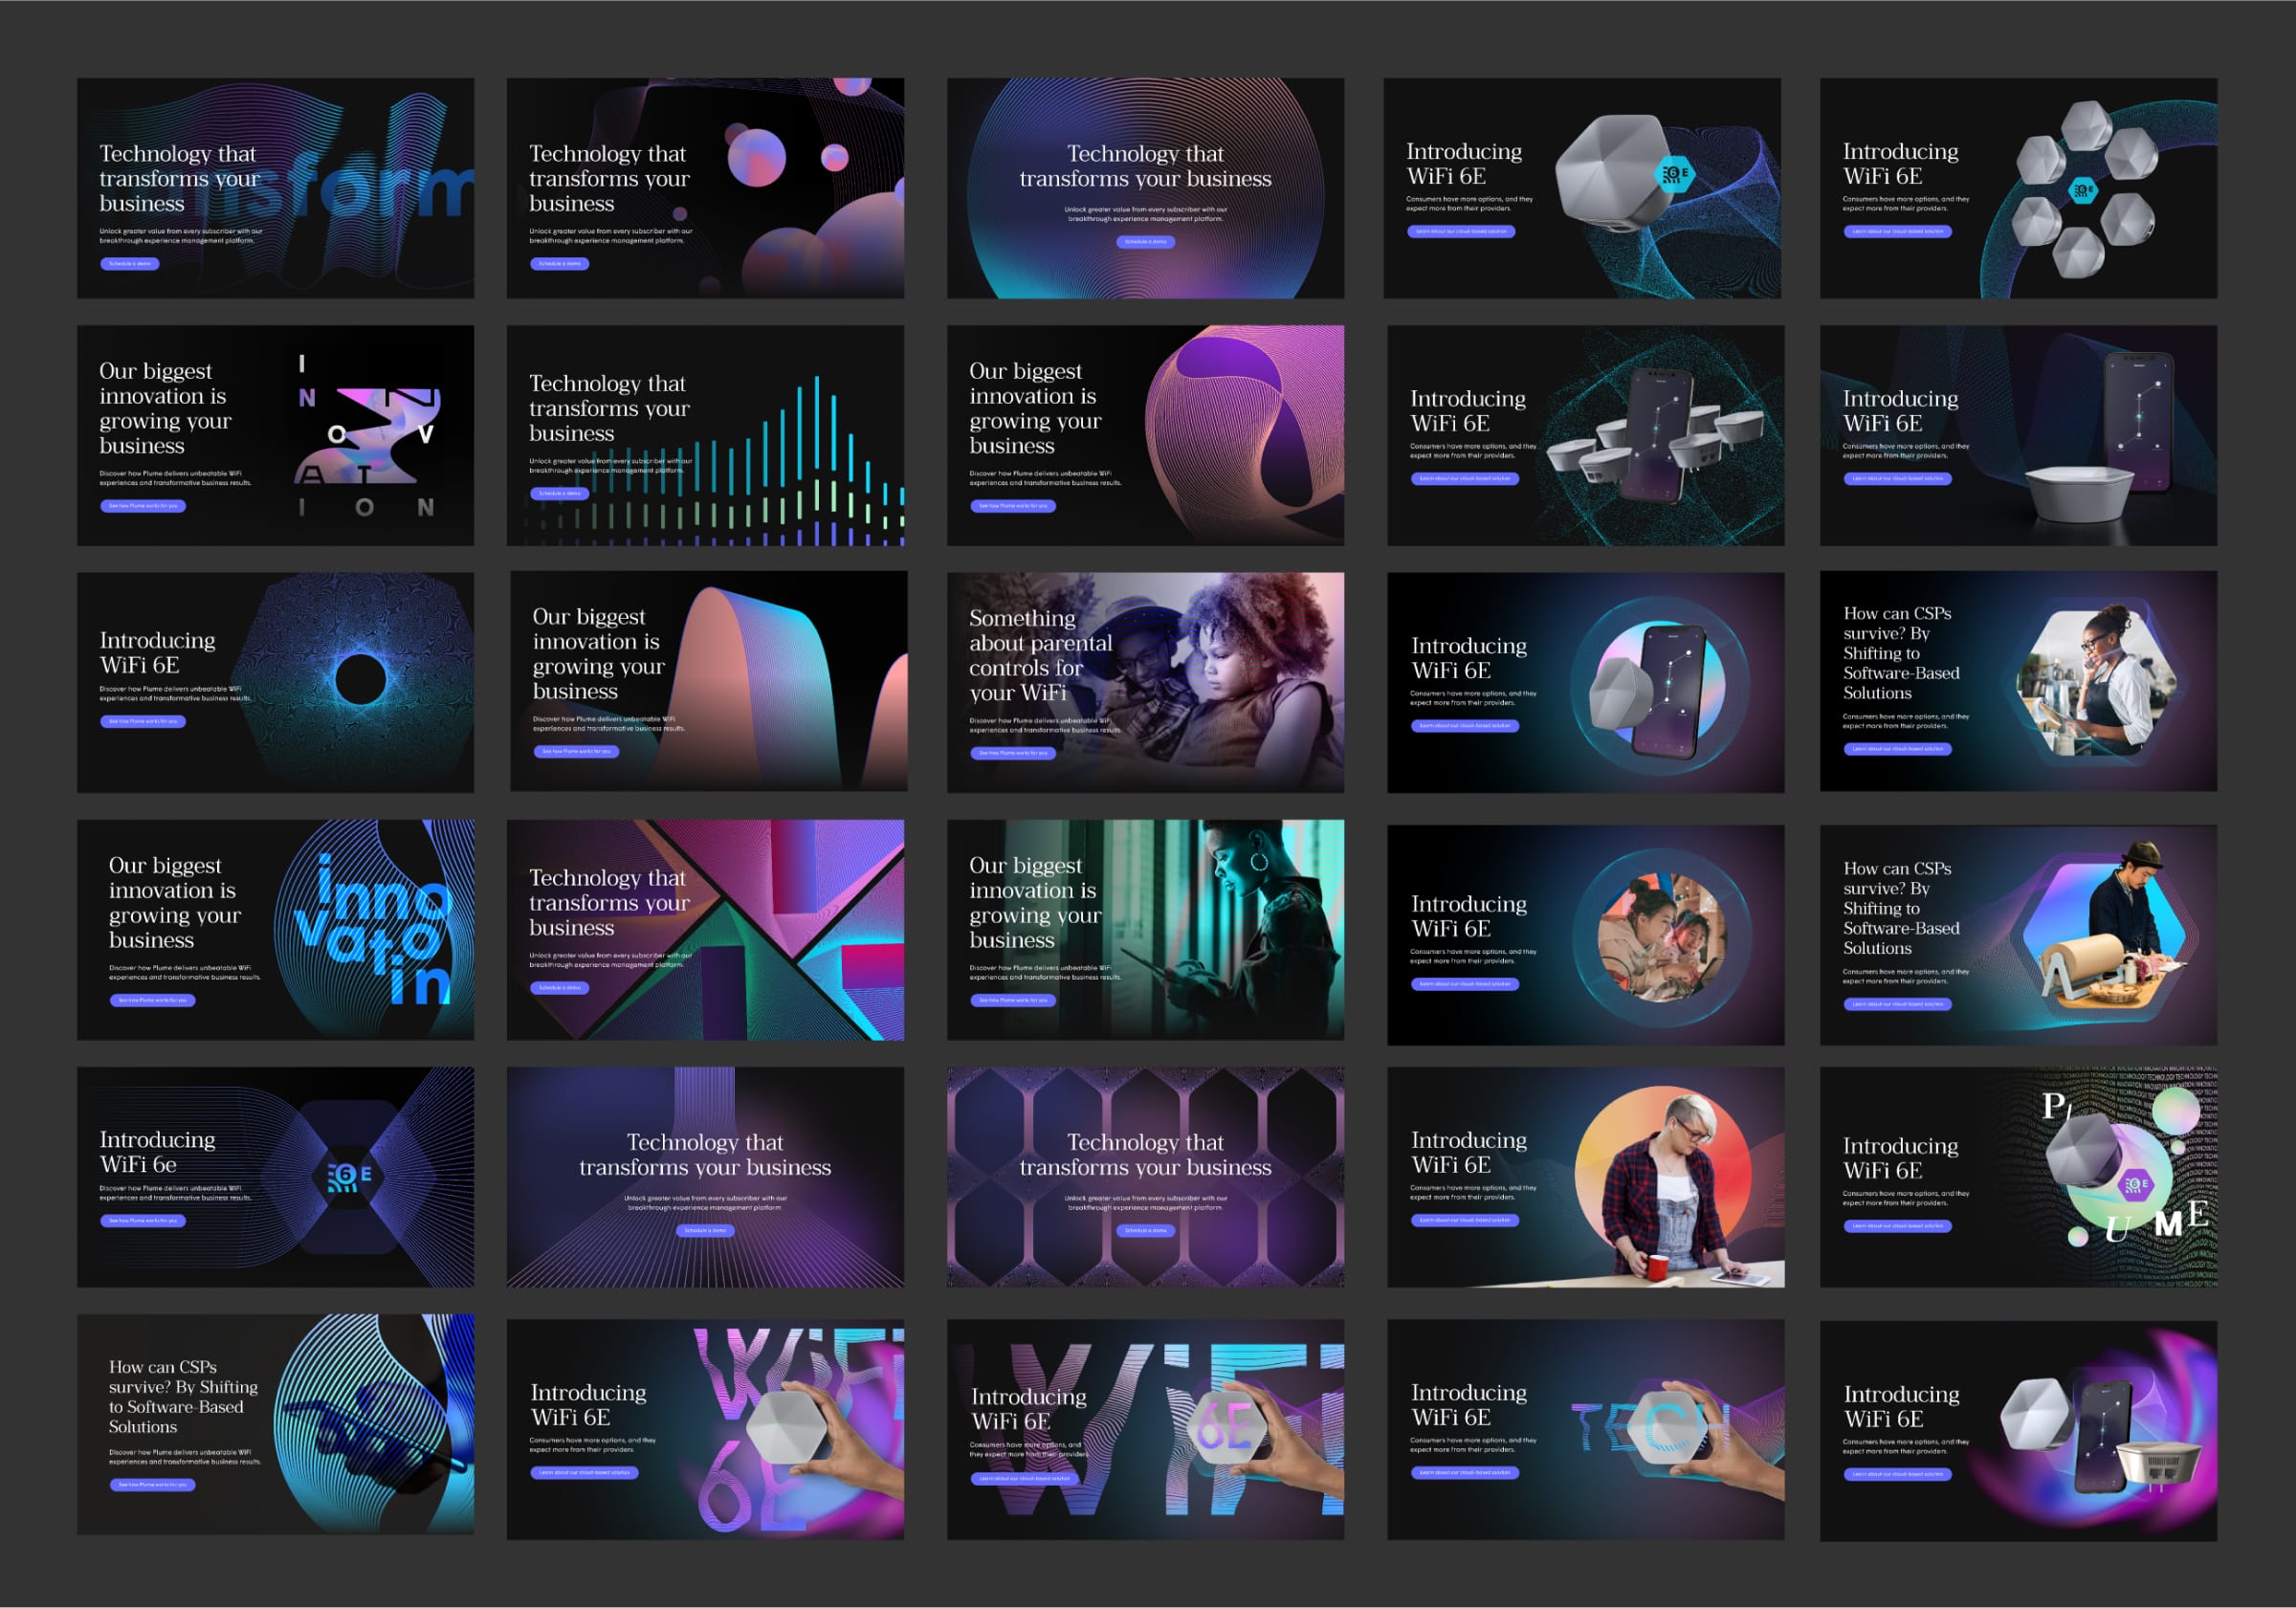
Task: Select the banner of woman in teal light with tablet
Action: [1145, 930]
